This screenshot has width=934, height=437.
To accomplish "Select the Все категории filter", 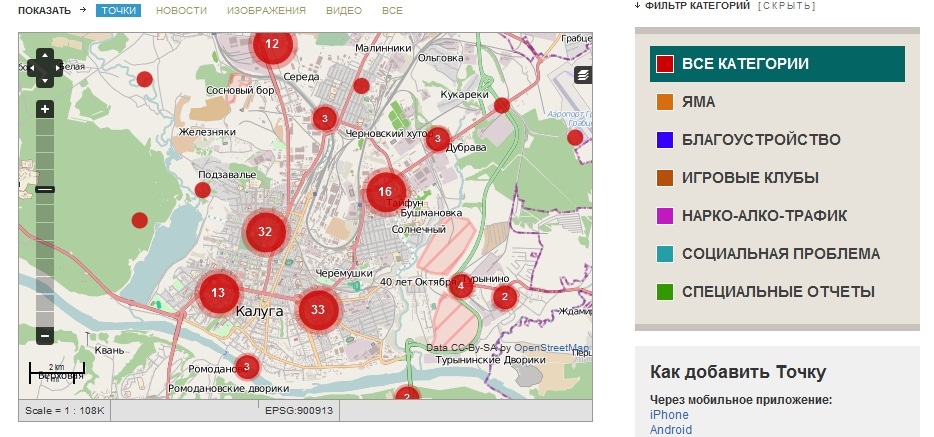I will (745, 64).
